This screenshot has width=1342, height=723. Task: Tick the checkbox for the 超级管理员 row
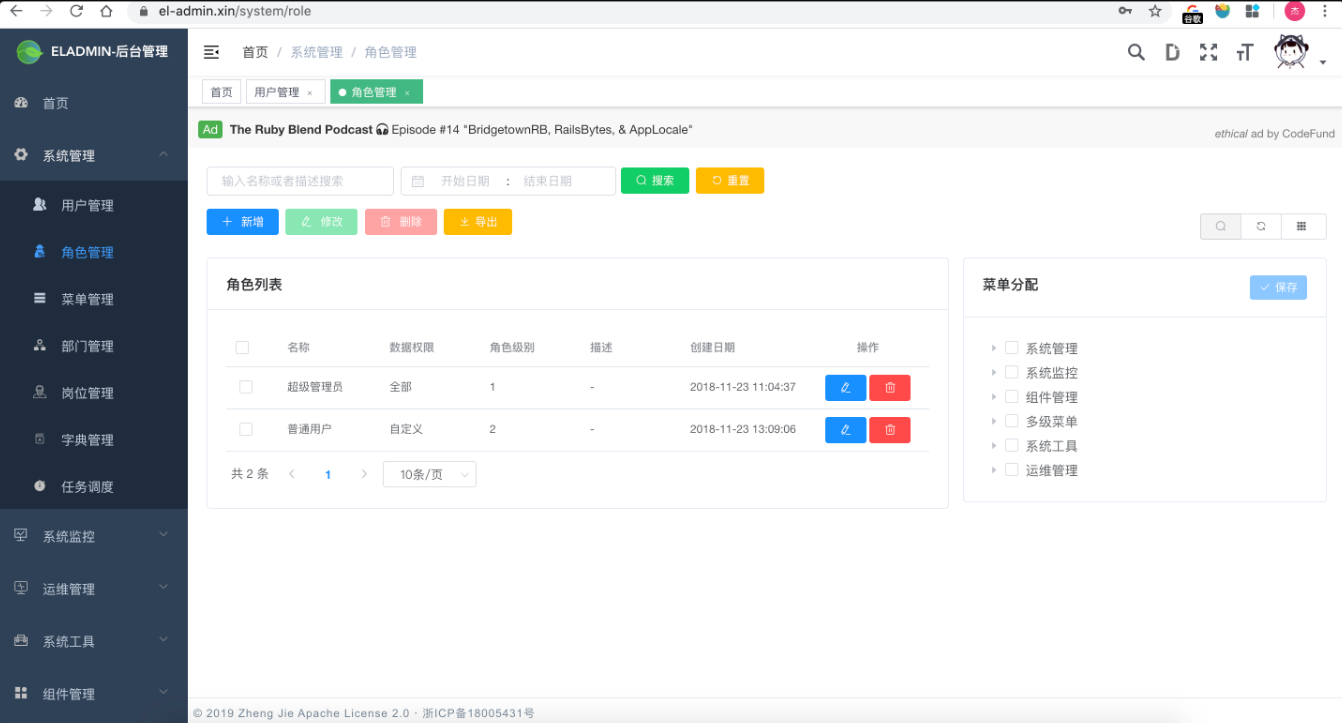click(x=245, y=387)
